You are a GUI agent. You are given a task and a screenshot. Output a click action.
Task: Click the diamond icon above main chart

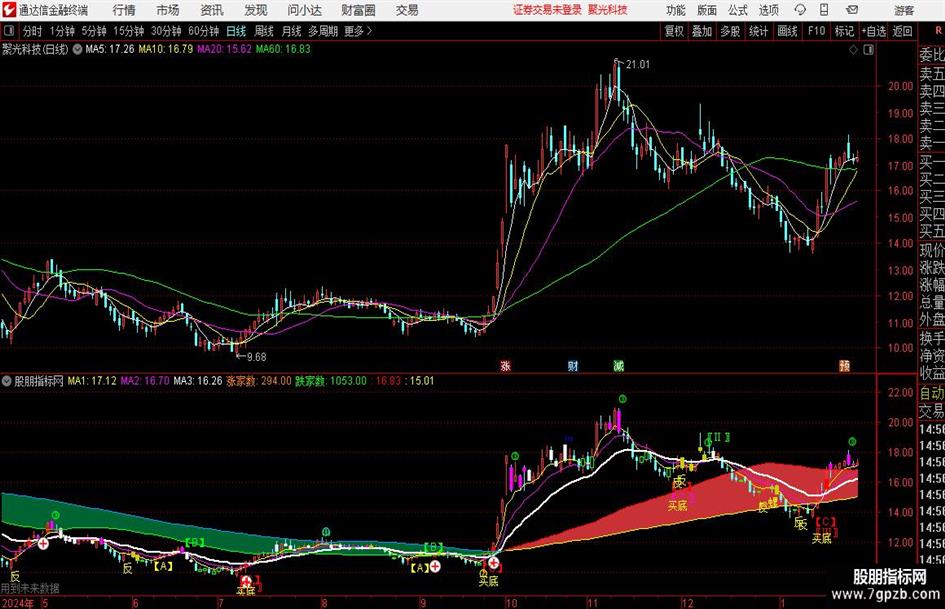click(853, 50)
